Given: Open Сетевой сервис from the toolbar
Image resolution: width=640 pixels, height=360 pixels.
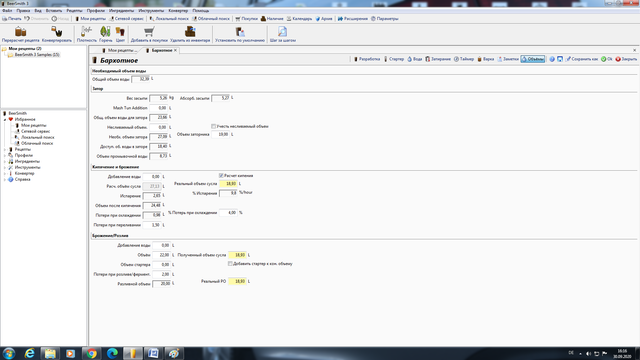Looking at the screenshot, I should click(x=127, y=19).
